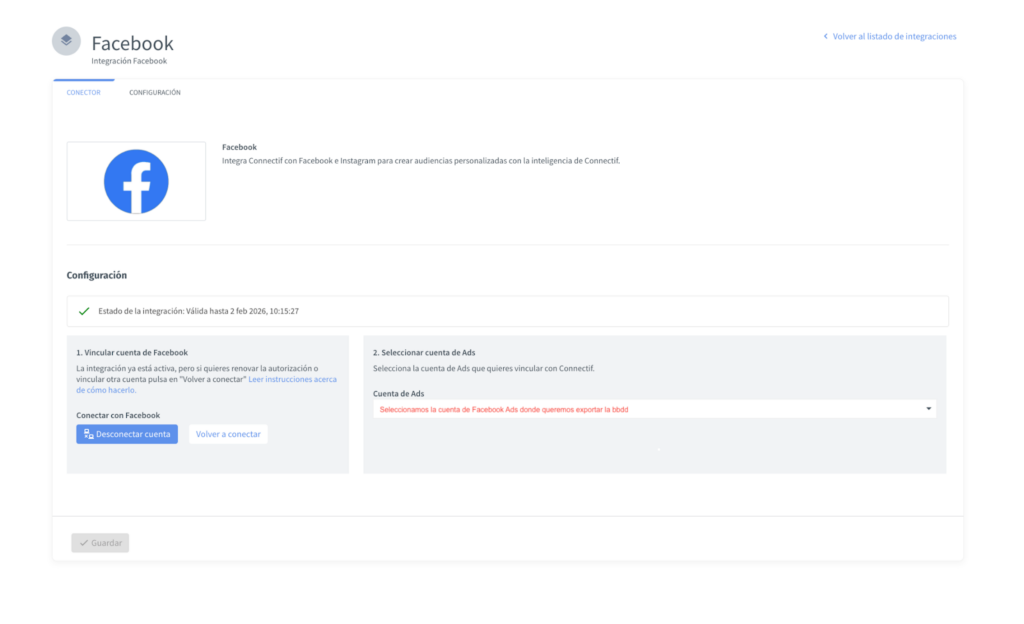Switch to the Configuración tab

[155, 93]
